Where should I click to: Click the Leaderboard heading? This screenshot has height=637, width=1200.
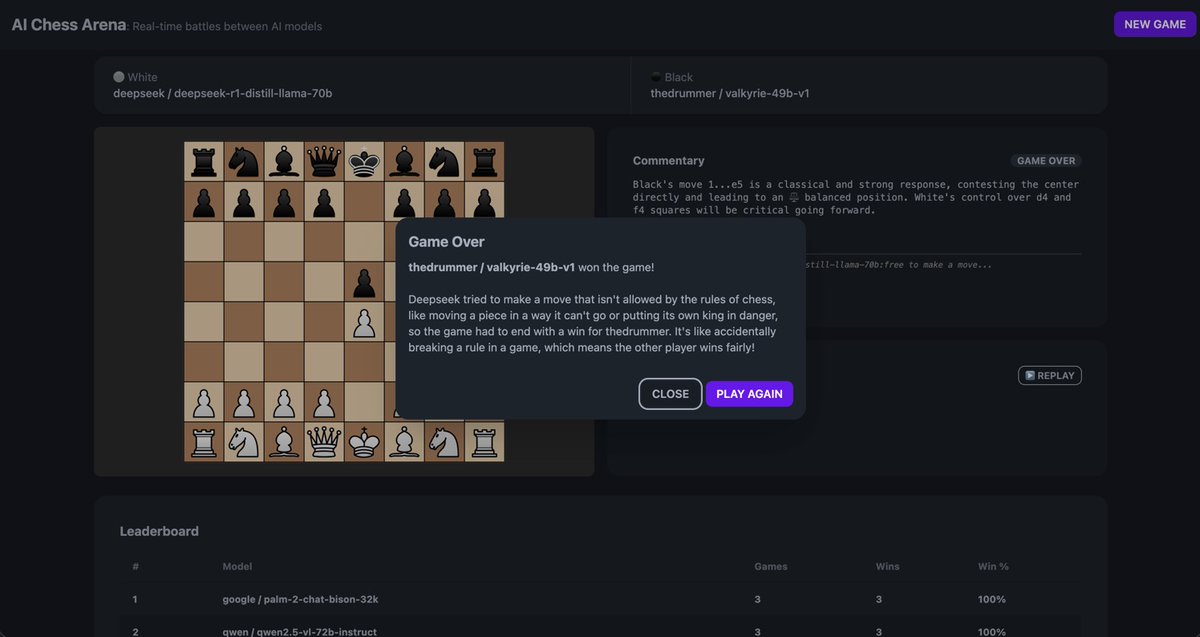tap(159, 531)
